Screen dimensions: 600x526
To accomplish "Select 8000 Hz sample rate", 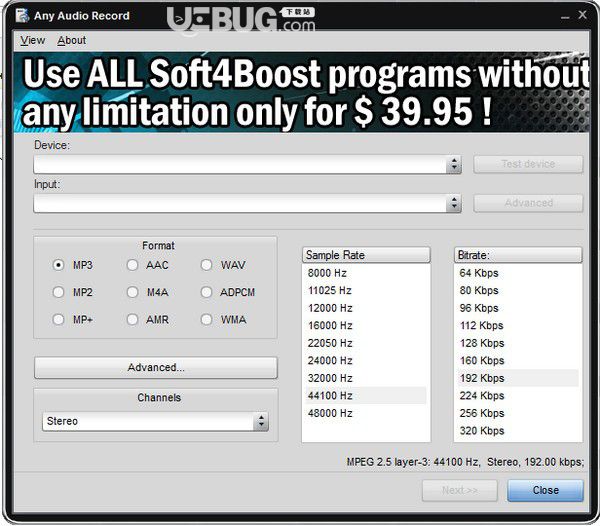I will [366, 273].
